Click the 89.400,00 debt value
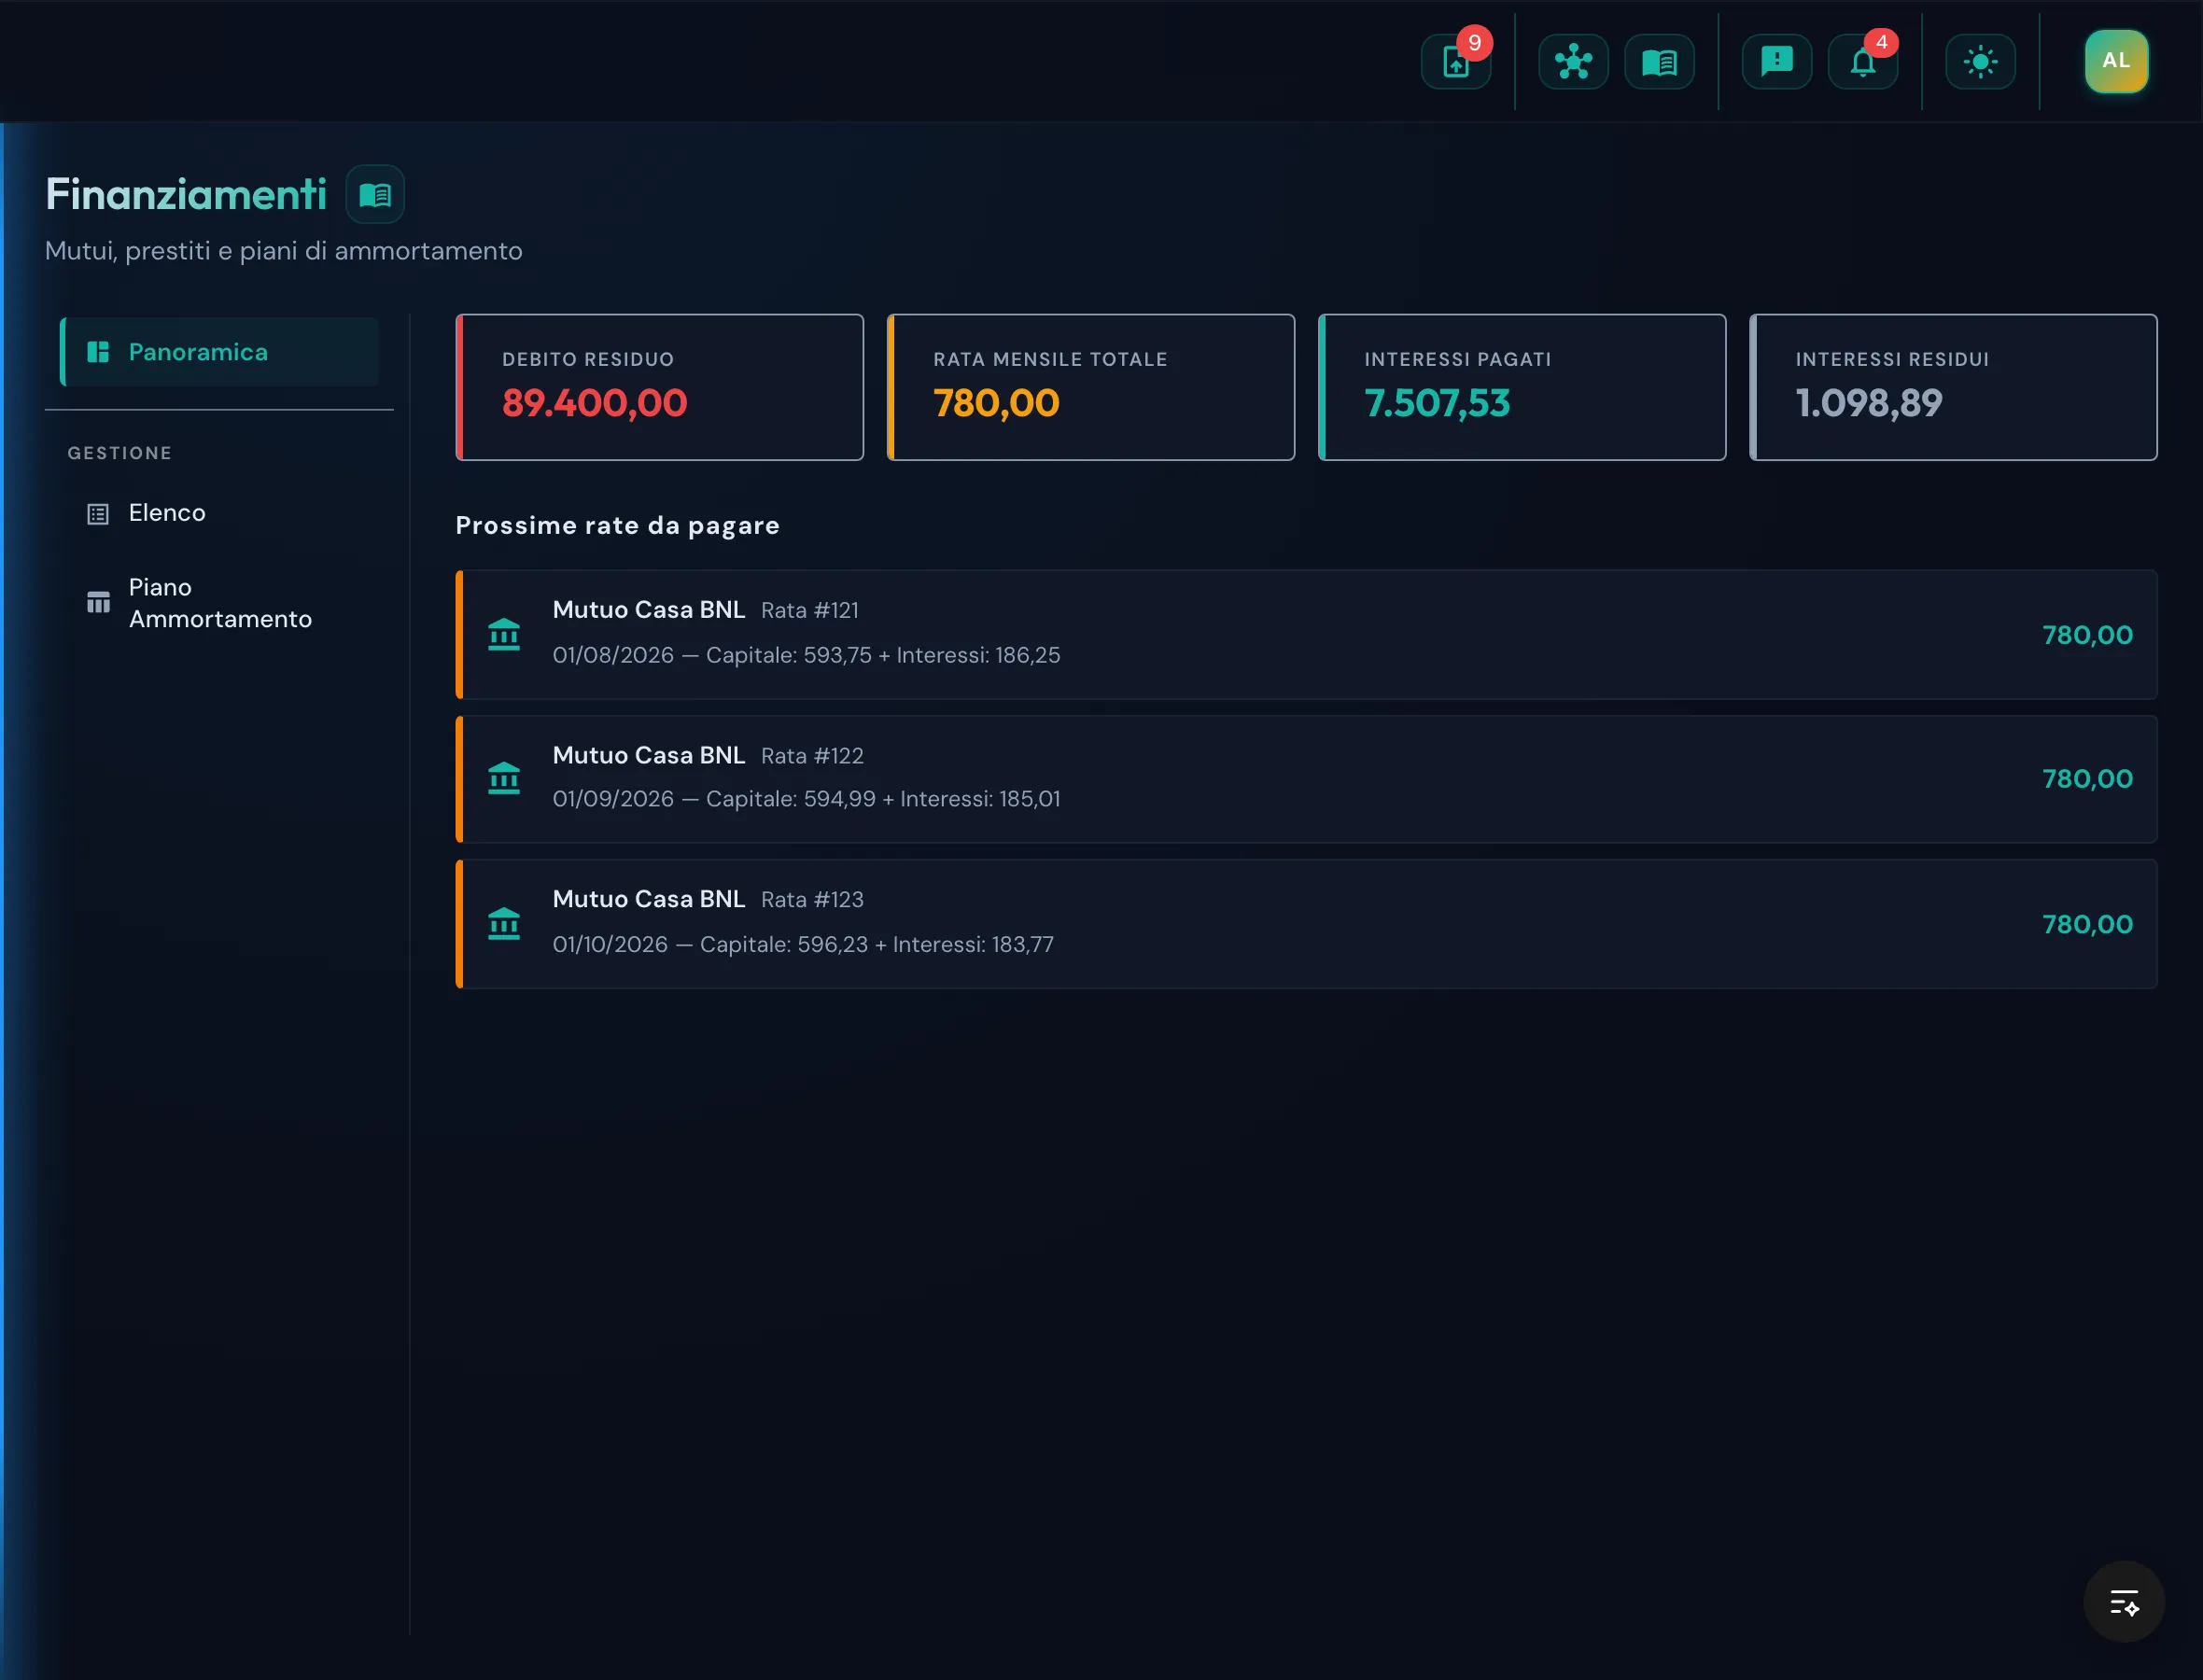 click(594, 403)
